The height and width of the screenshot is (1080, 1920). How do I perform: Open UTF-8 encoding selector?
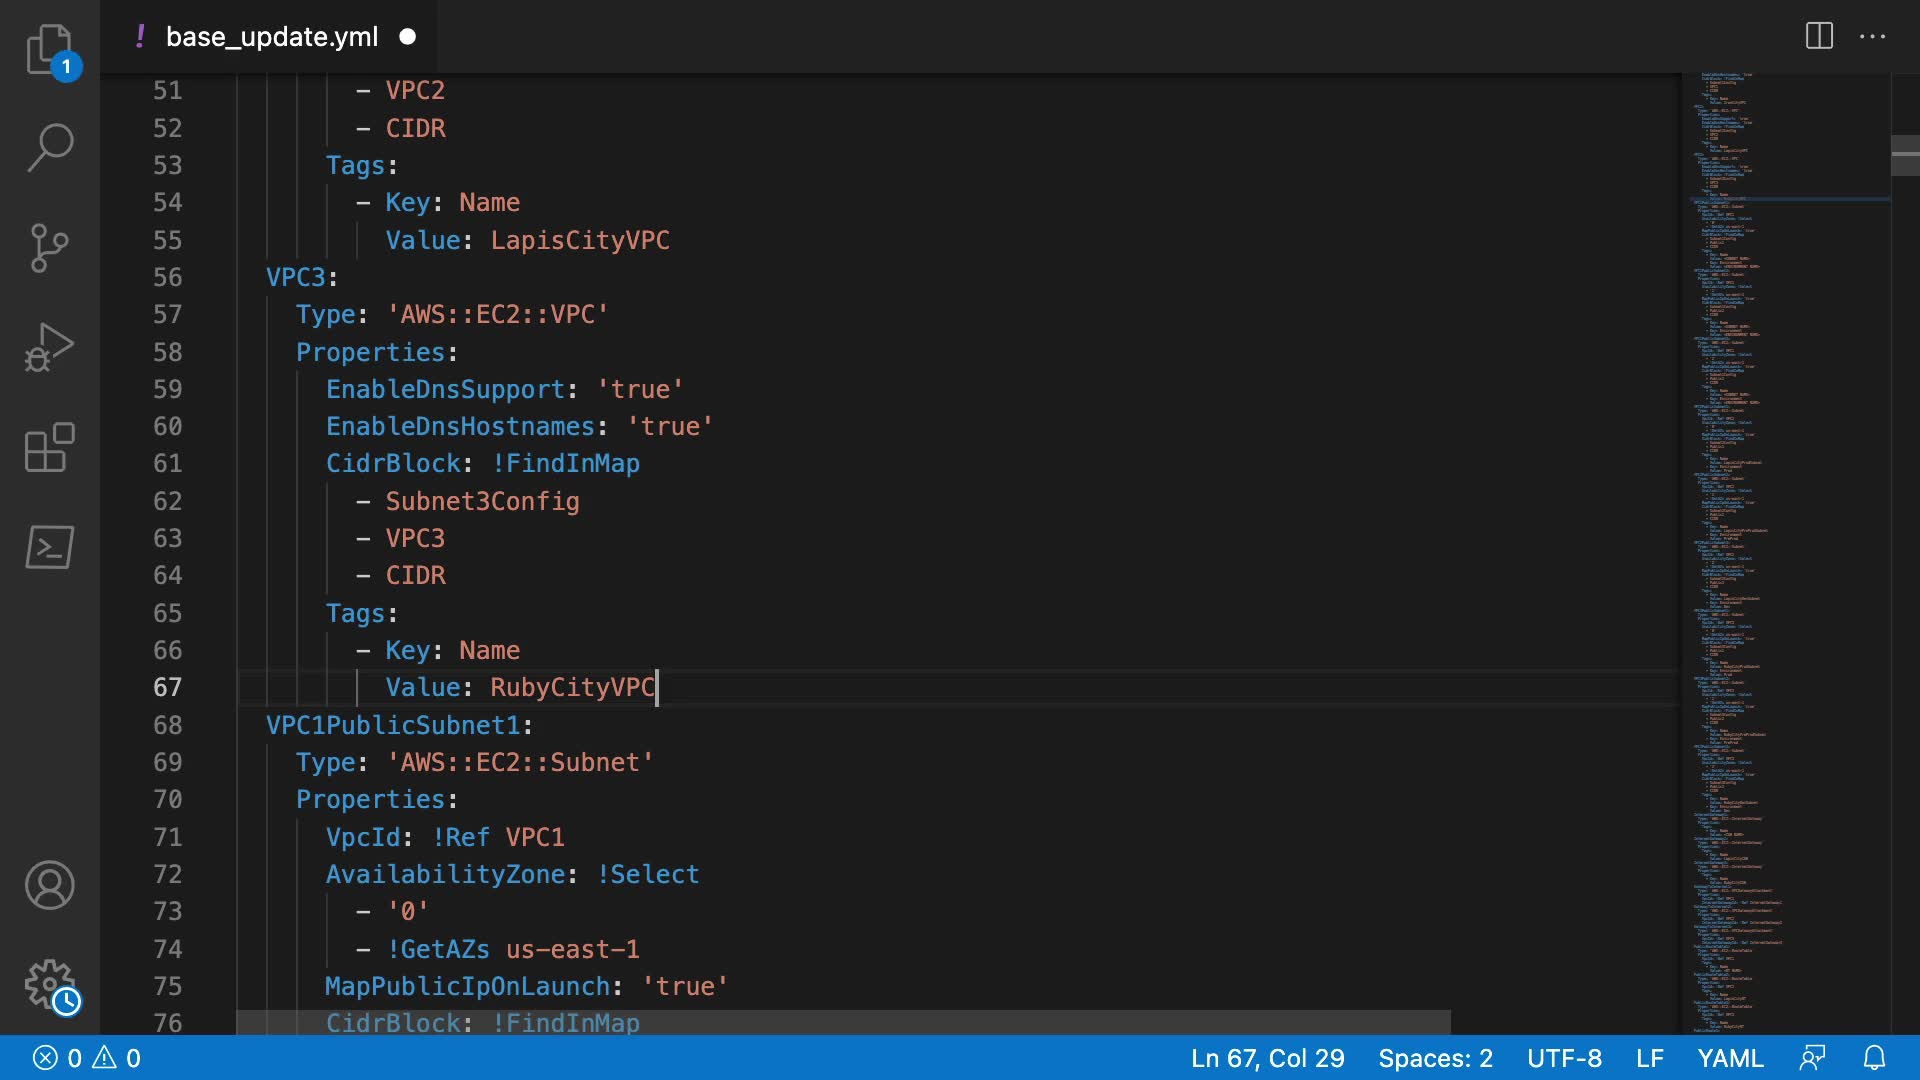pyautogui.click(x=1564, y=1058)
